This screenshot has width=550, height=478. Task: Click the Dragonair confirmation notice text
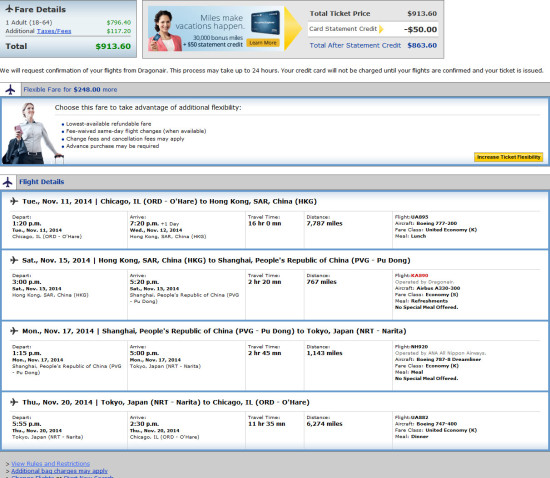pos(271,70)
